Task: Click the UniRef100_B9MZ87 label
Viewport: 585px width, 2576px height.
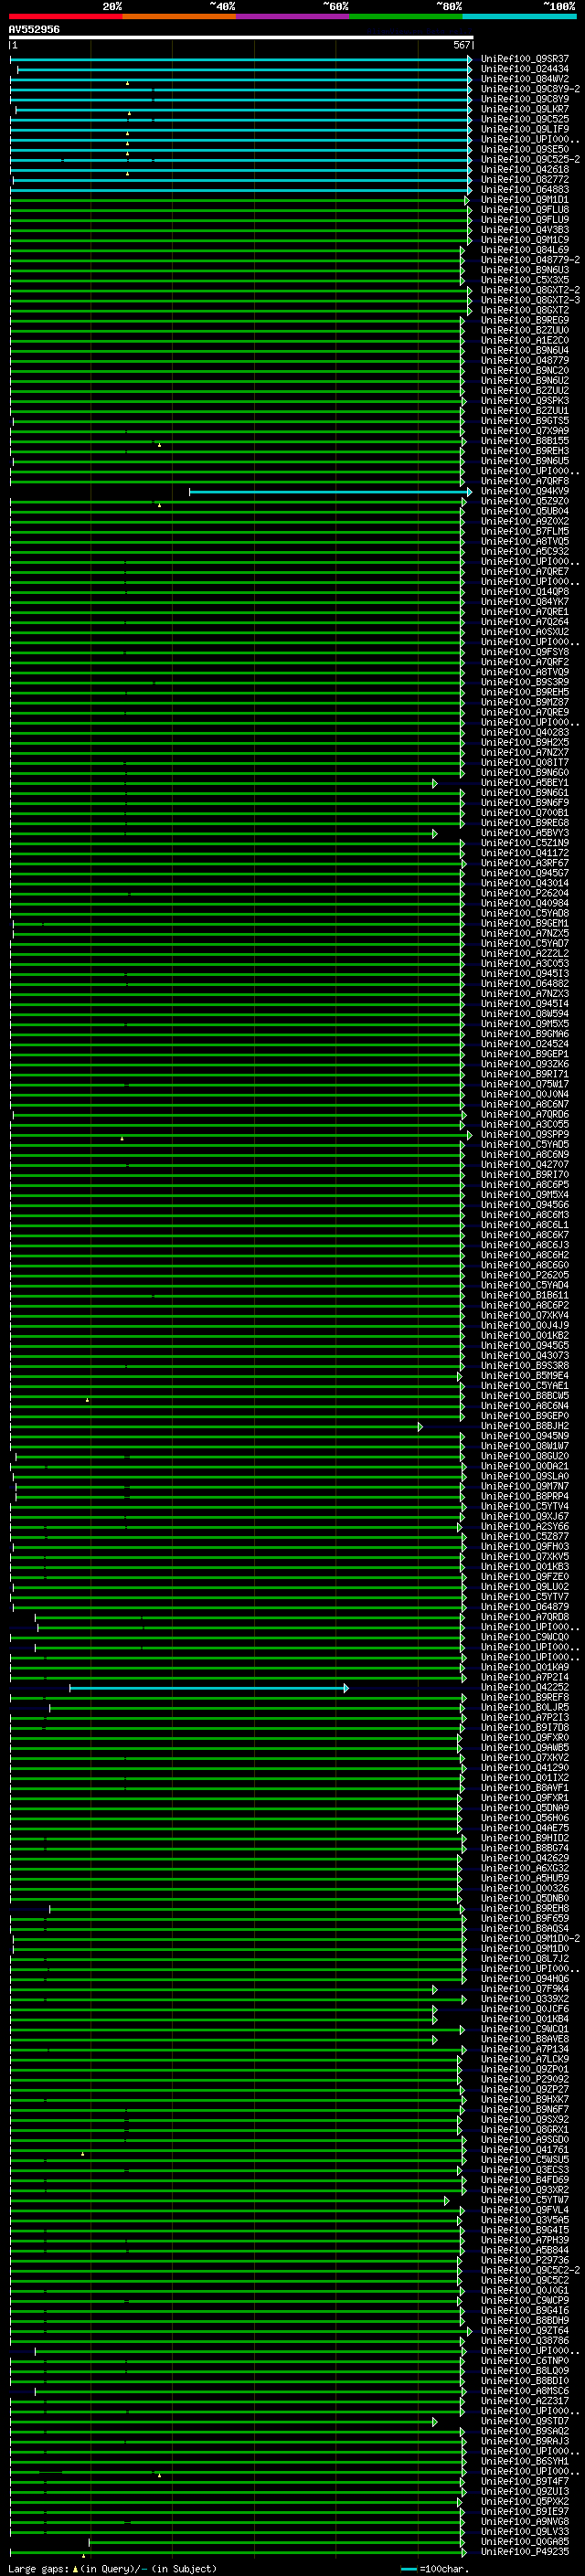Action: (x=525, y=702)
